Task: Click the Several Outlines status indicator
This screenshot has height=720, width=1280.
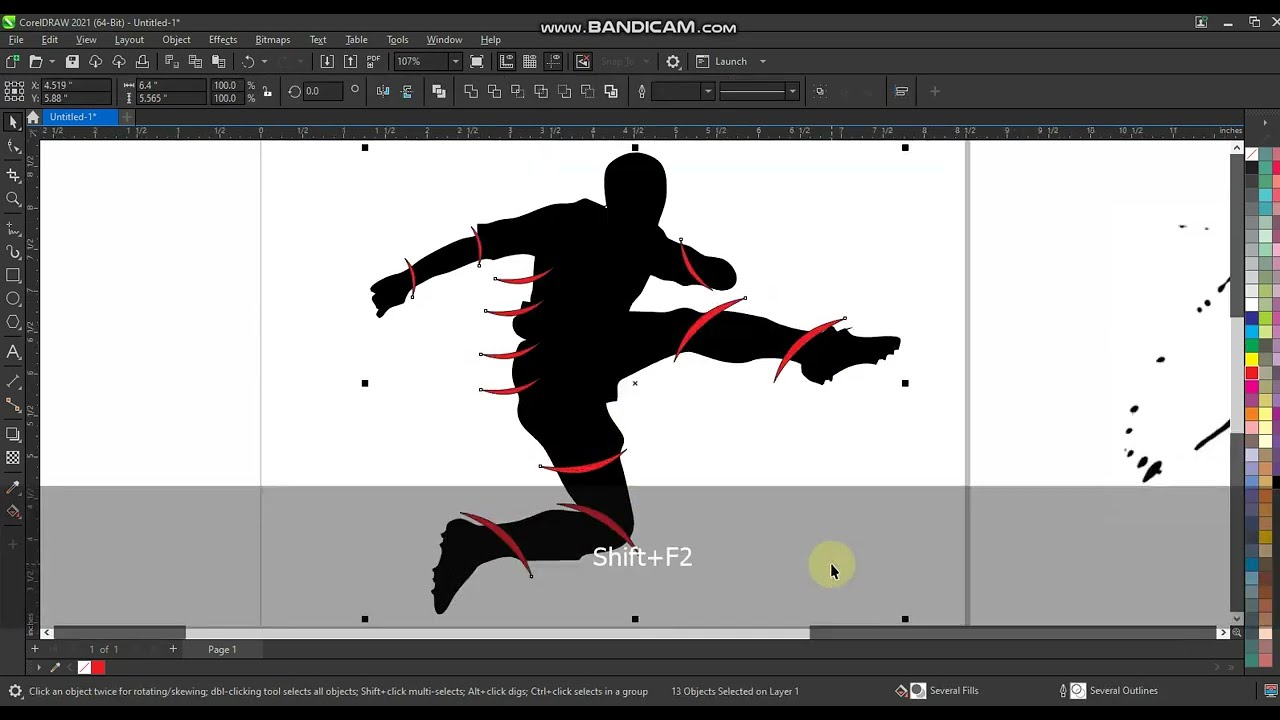Action: tap(1110, 691)
